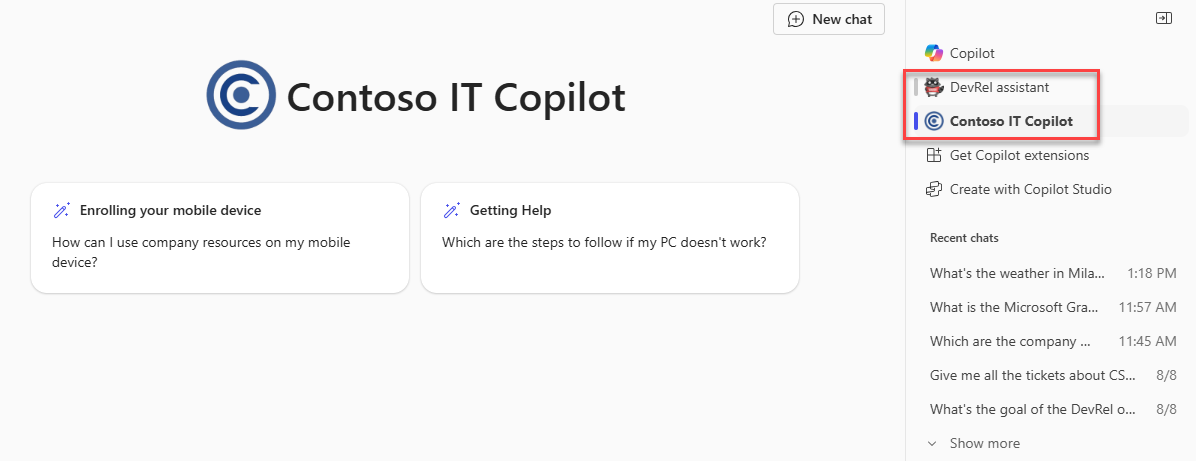Select the Enrolling your mobile device prompt

click(x=220, y=237)
